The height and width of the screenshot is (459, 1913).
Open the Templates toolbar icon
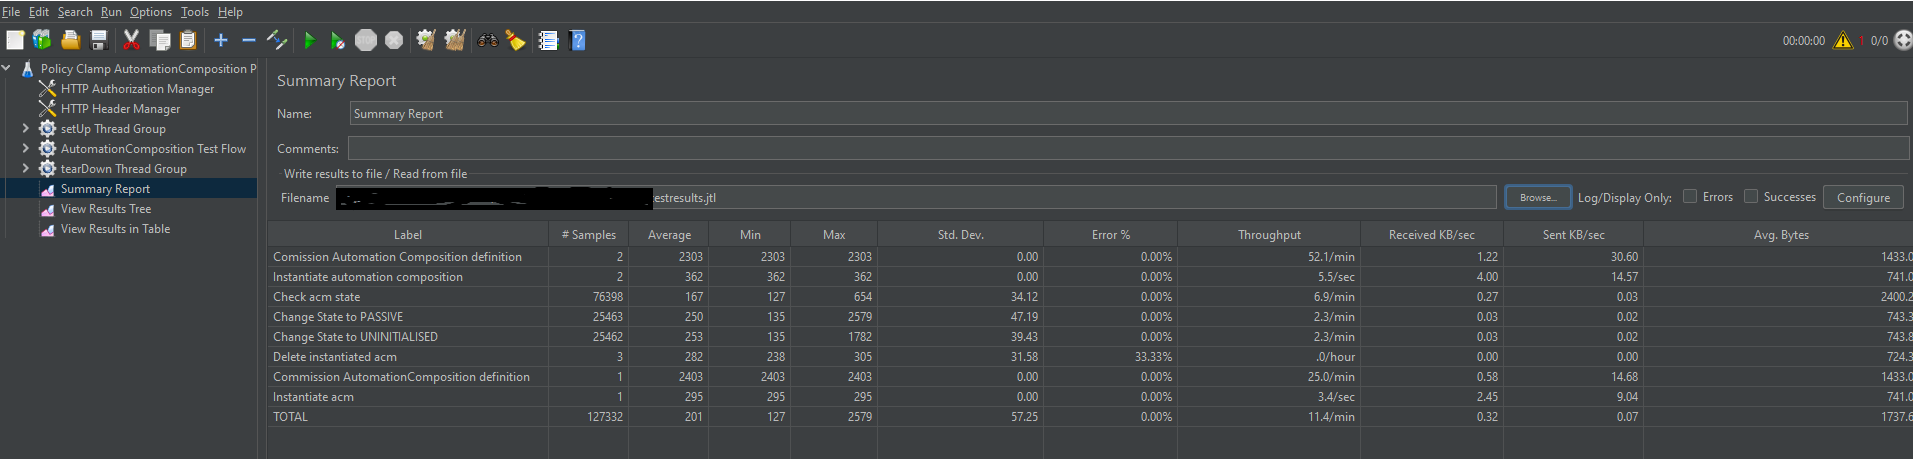point(42,40)
